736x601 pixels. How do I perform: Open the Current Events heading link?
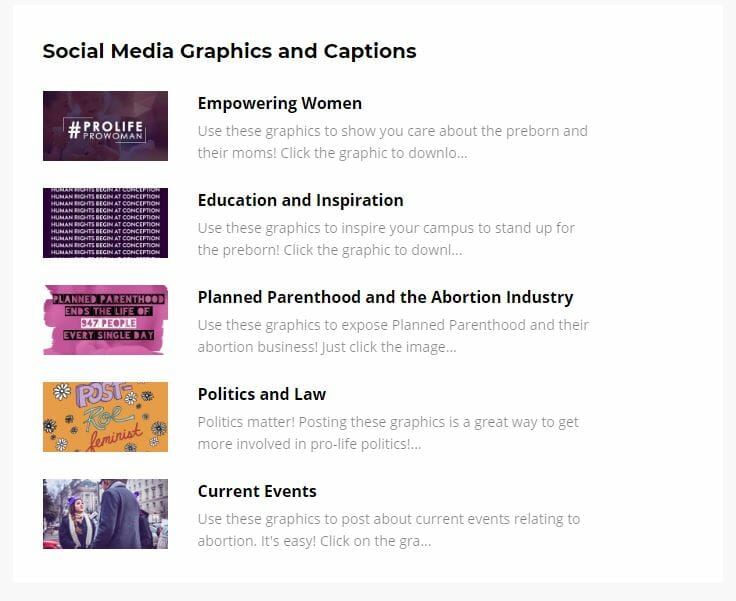click(257, 491)
